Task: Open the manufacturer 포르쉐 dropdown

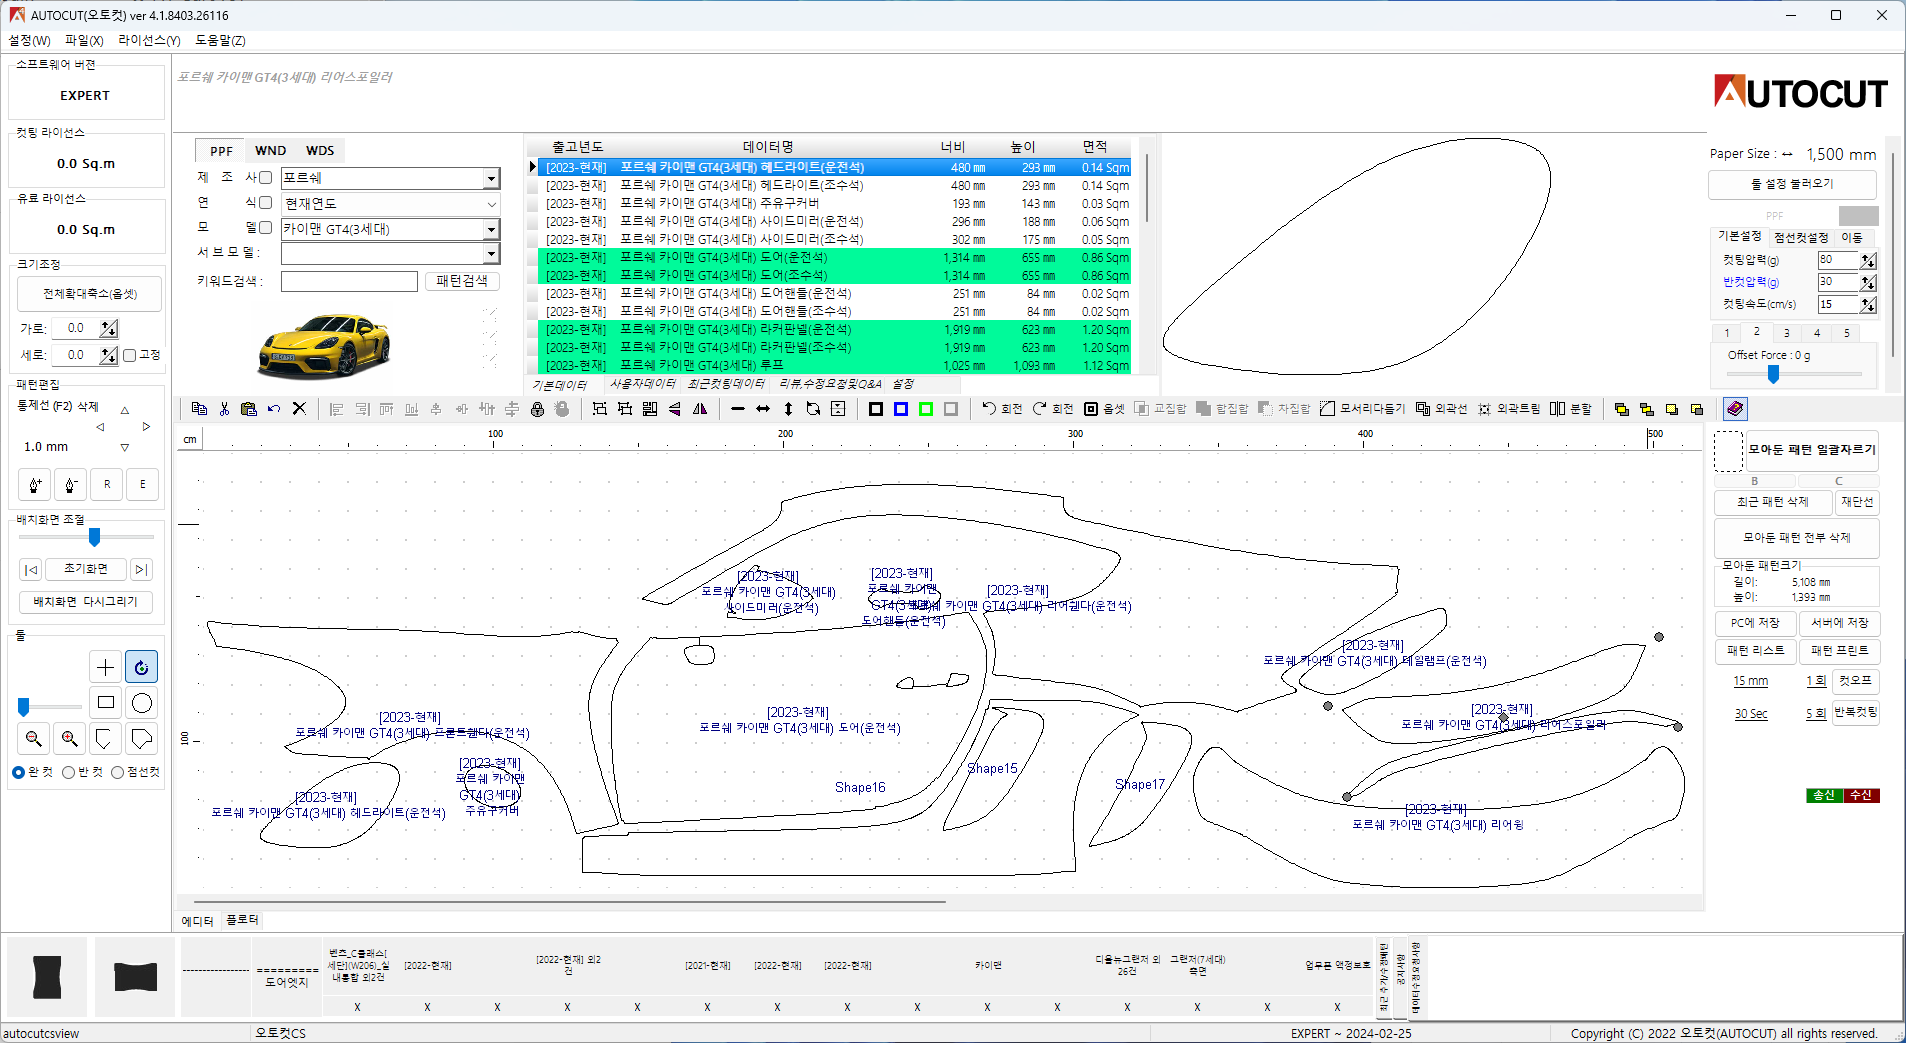Action: tap(491, 178)
